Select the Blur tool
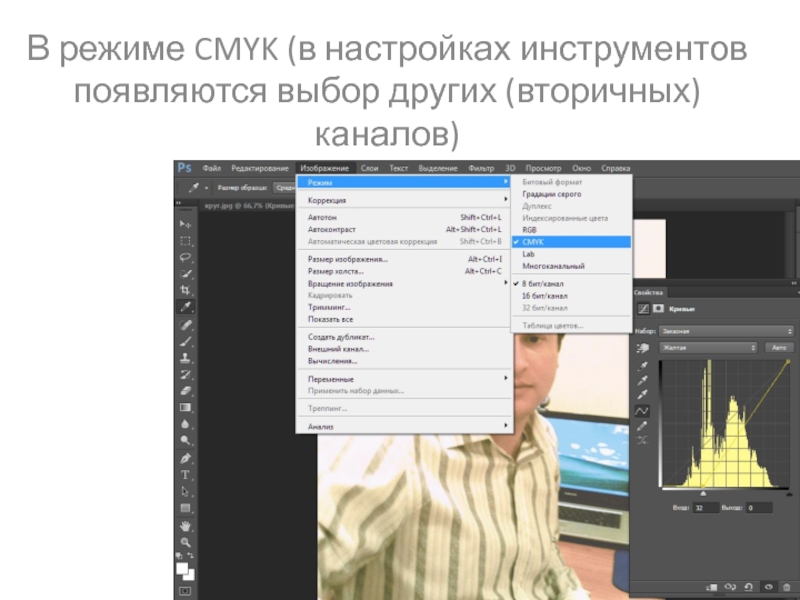 click(185, 424)
